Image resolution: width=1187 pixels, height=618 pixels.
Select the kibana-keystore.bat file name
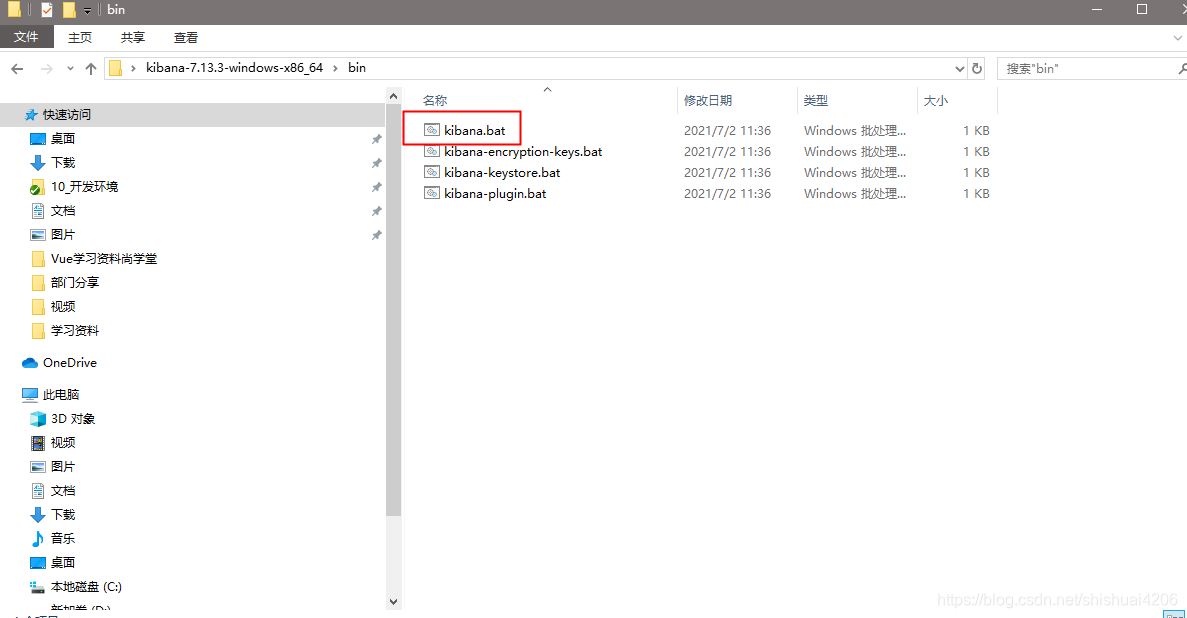tap(502, 173)
